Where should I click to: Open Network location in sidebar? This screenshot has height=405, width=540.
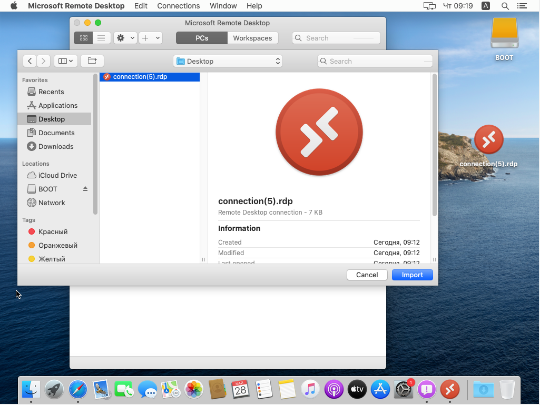tap(52, 202)
